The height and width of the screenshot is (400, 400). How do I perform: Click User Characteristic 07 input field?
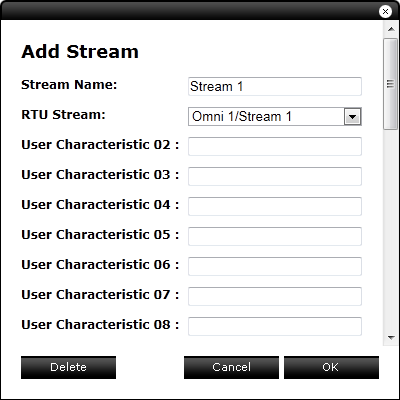click(x=275, y=296)
